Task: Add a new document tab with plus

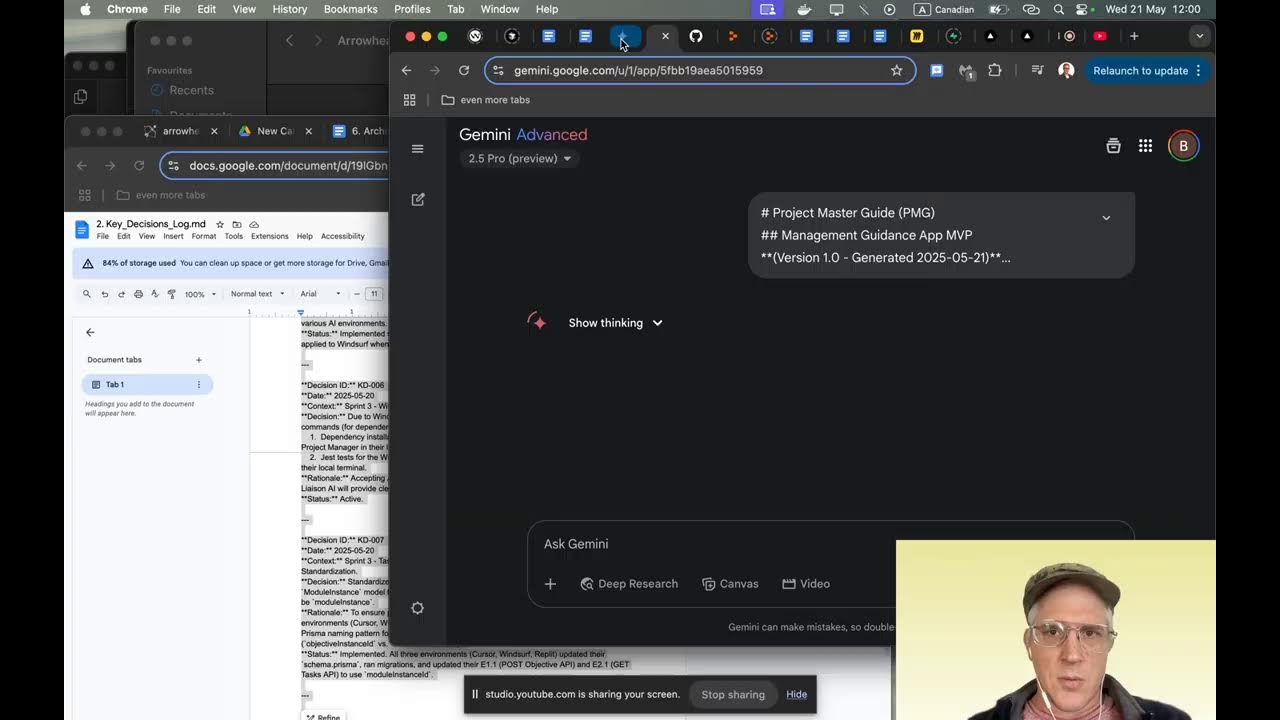Action: (198, 360)
